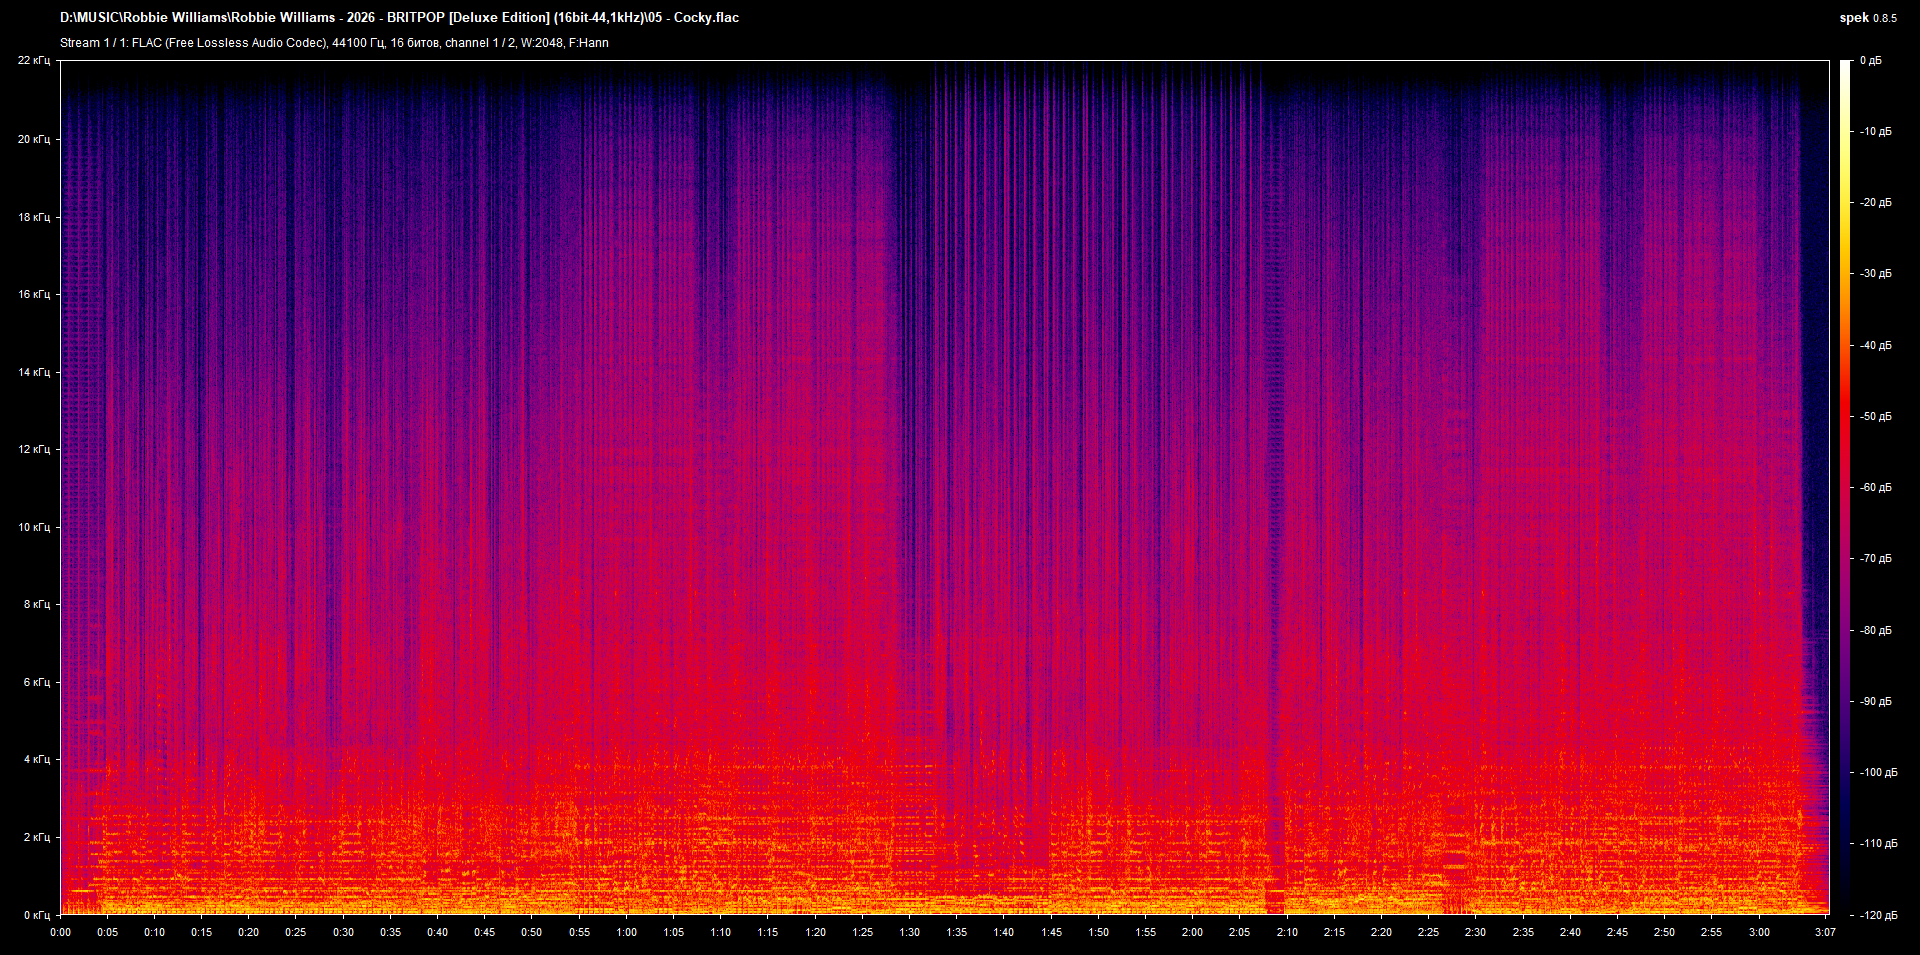Click the dB color gradient legend bar

pos(1845,487)
